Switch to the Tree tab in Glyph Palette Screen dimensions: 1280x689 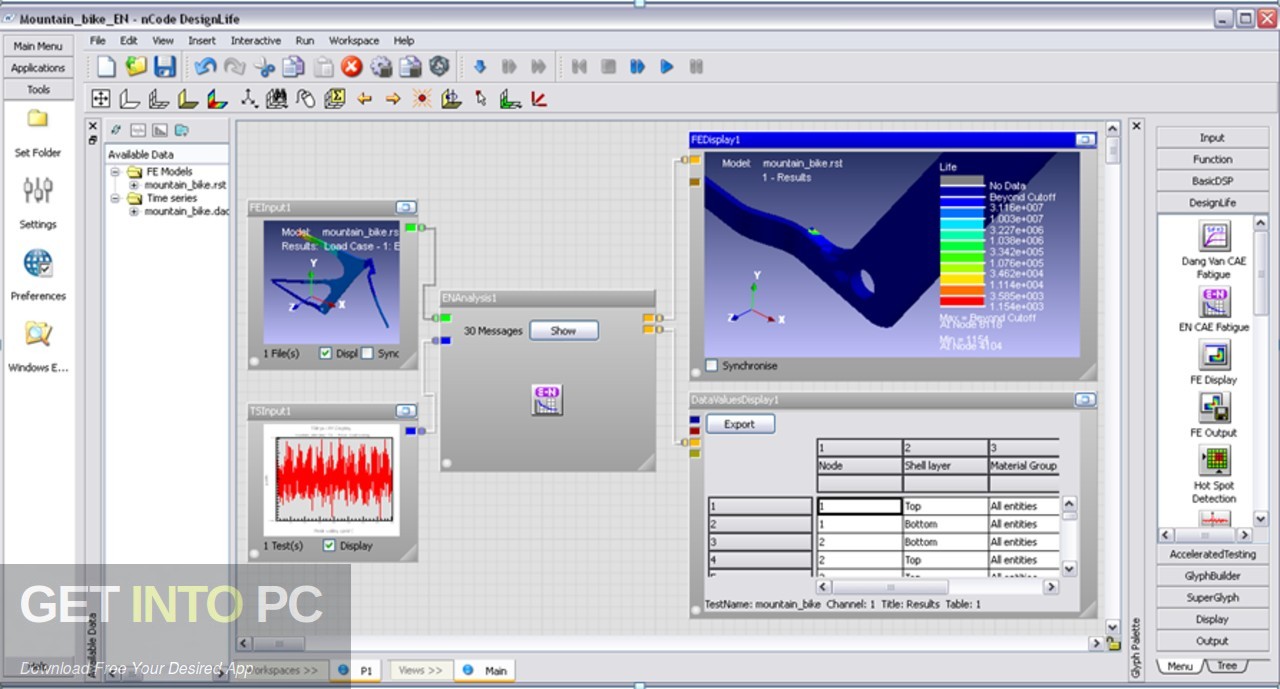coord(1226,666)
